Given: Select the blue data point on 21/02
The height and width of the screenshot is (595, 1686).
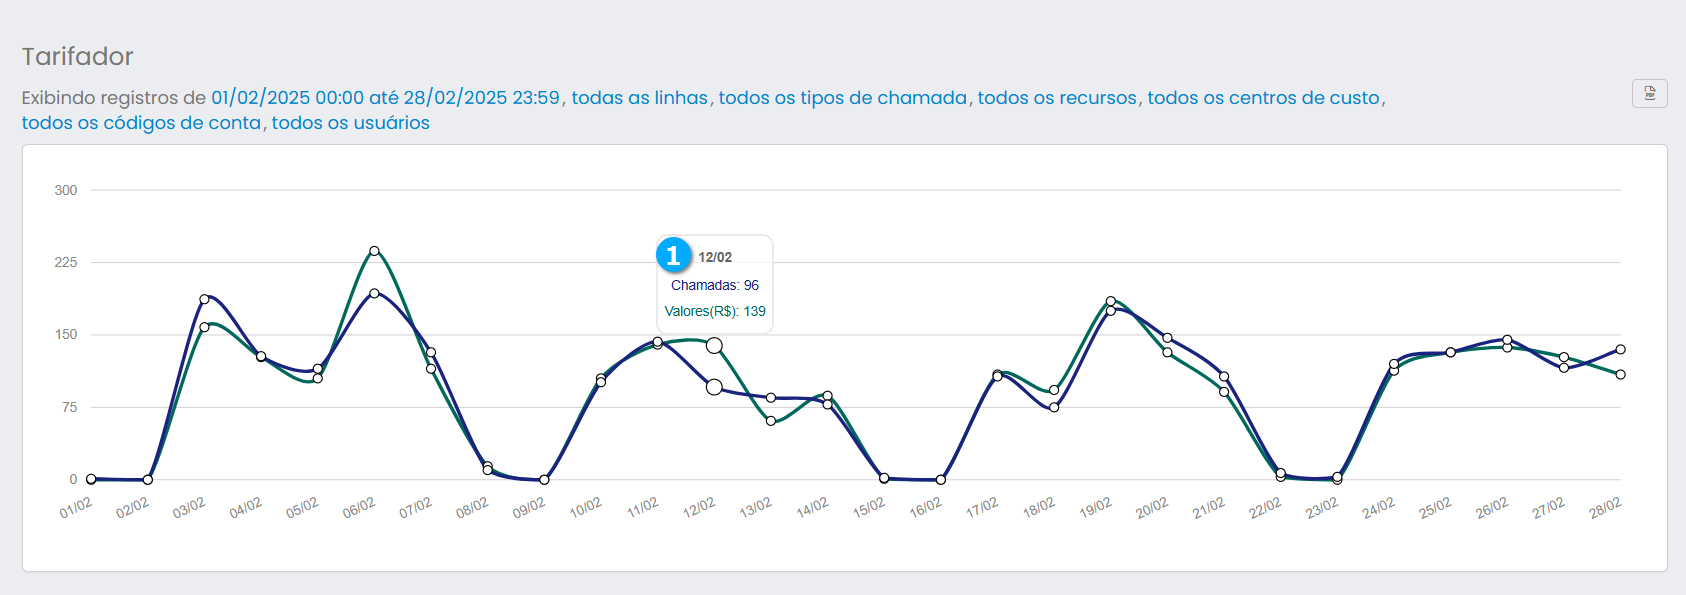Looking at the screenshot, I should pos(1224,377).
